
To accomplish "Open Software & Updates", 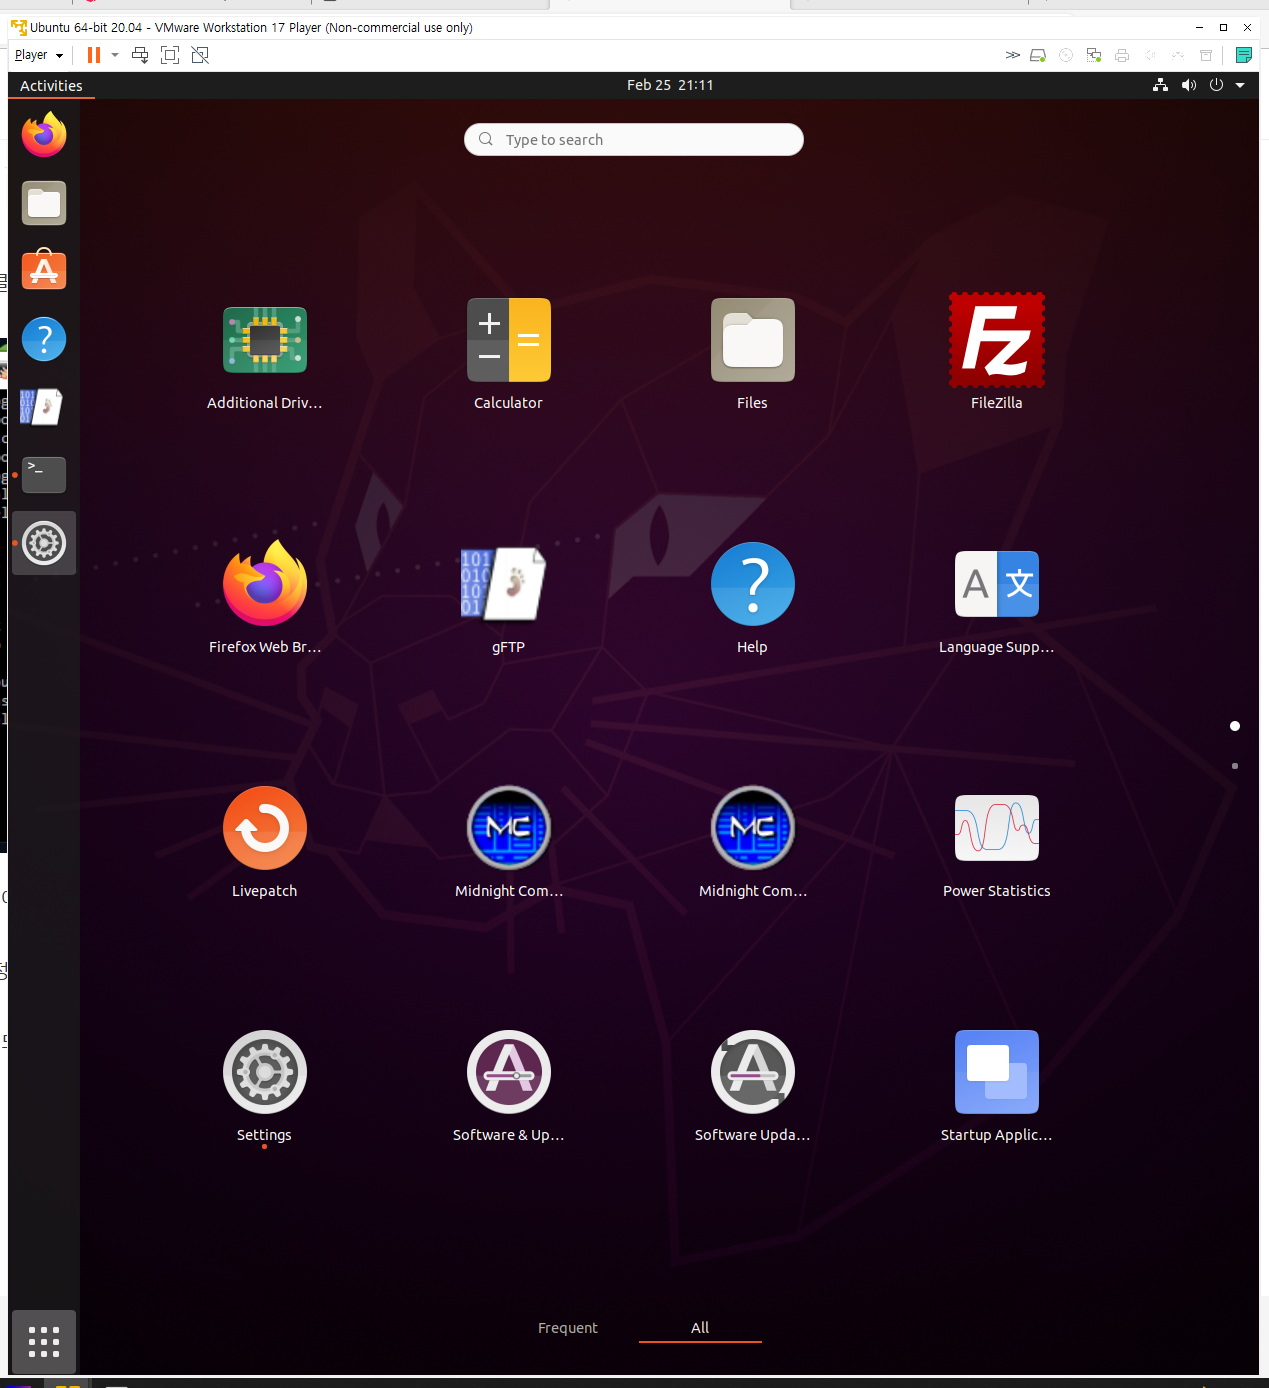I will tap(508, 1072).
